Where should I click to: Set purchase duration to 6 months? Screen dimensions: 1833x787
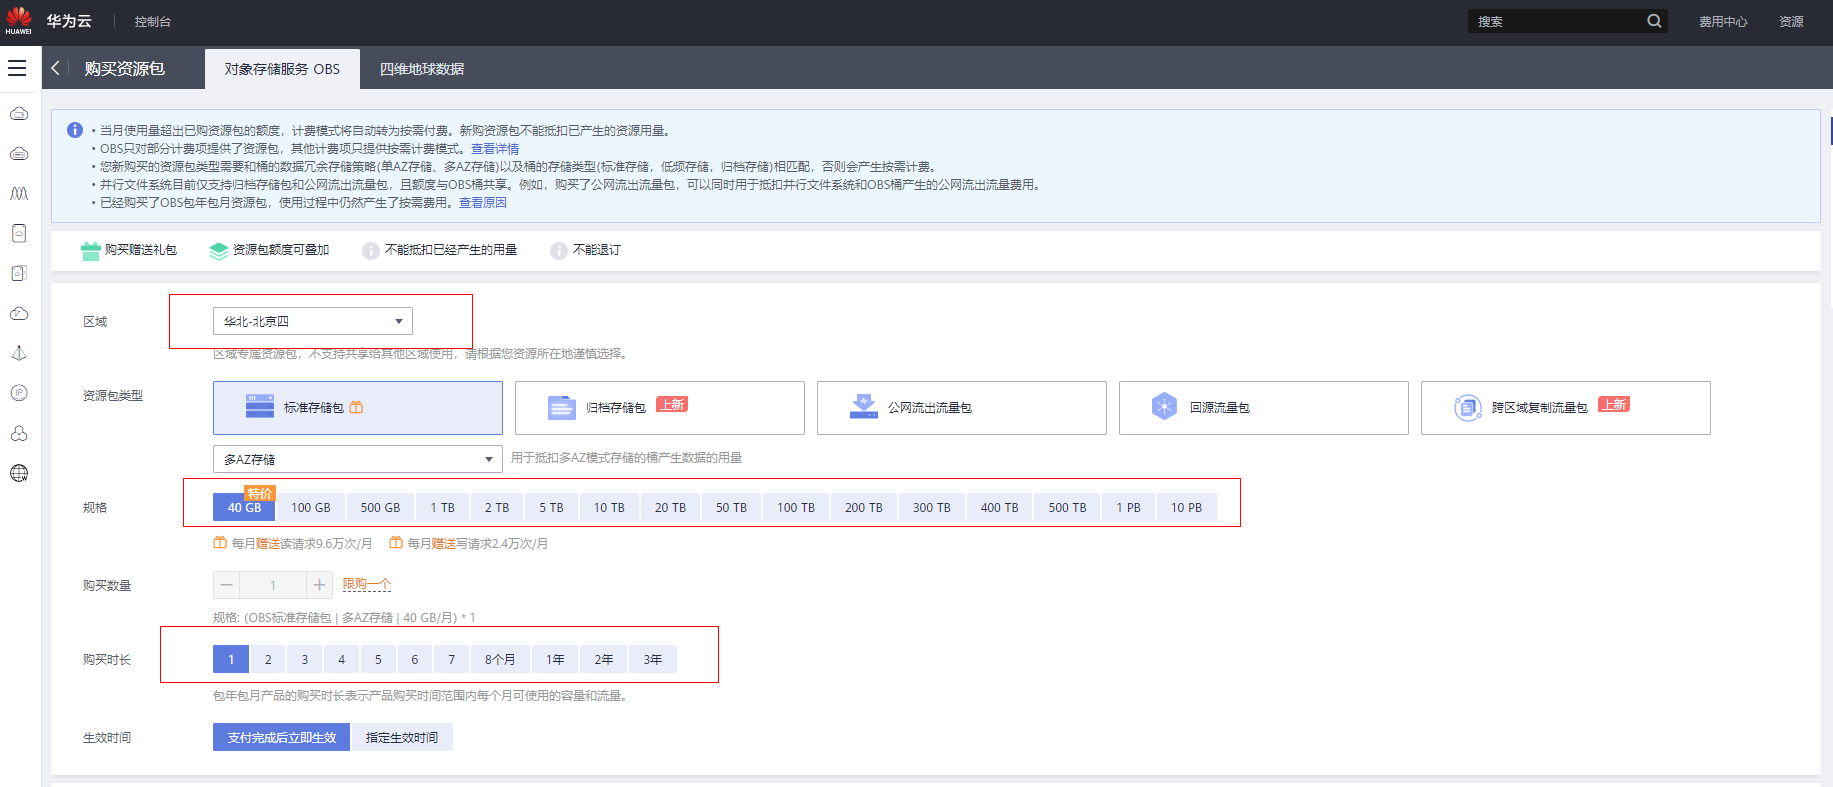point(415,659)
